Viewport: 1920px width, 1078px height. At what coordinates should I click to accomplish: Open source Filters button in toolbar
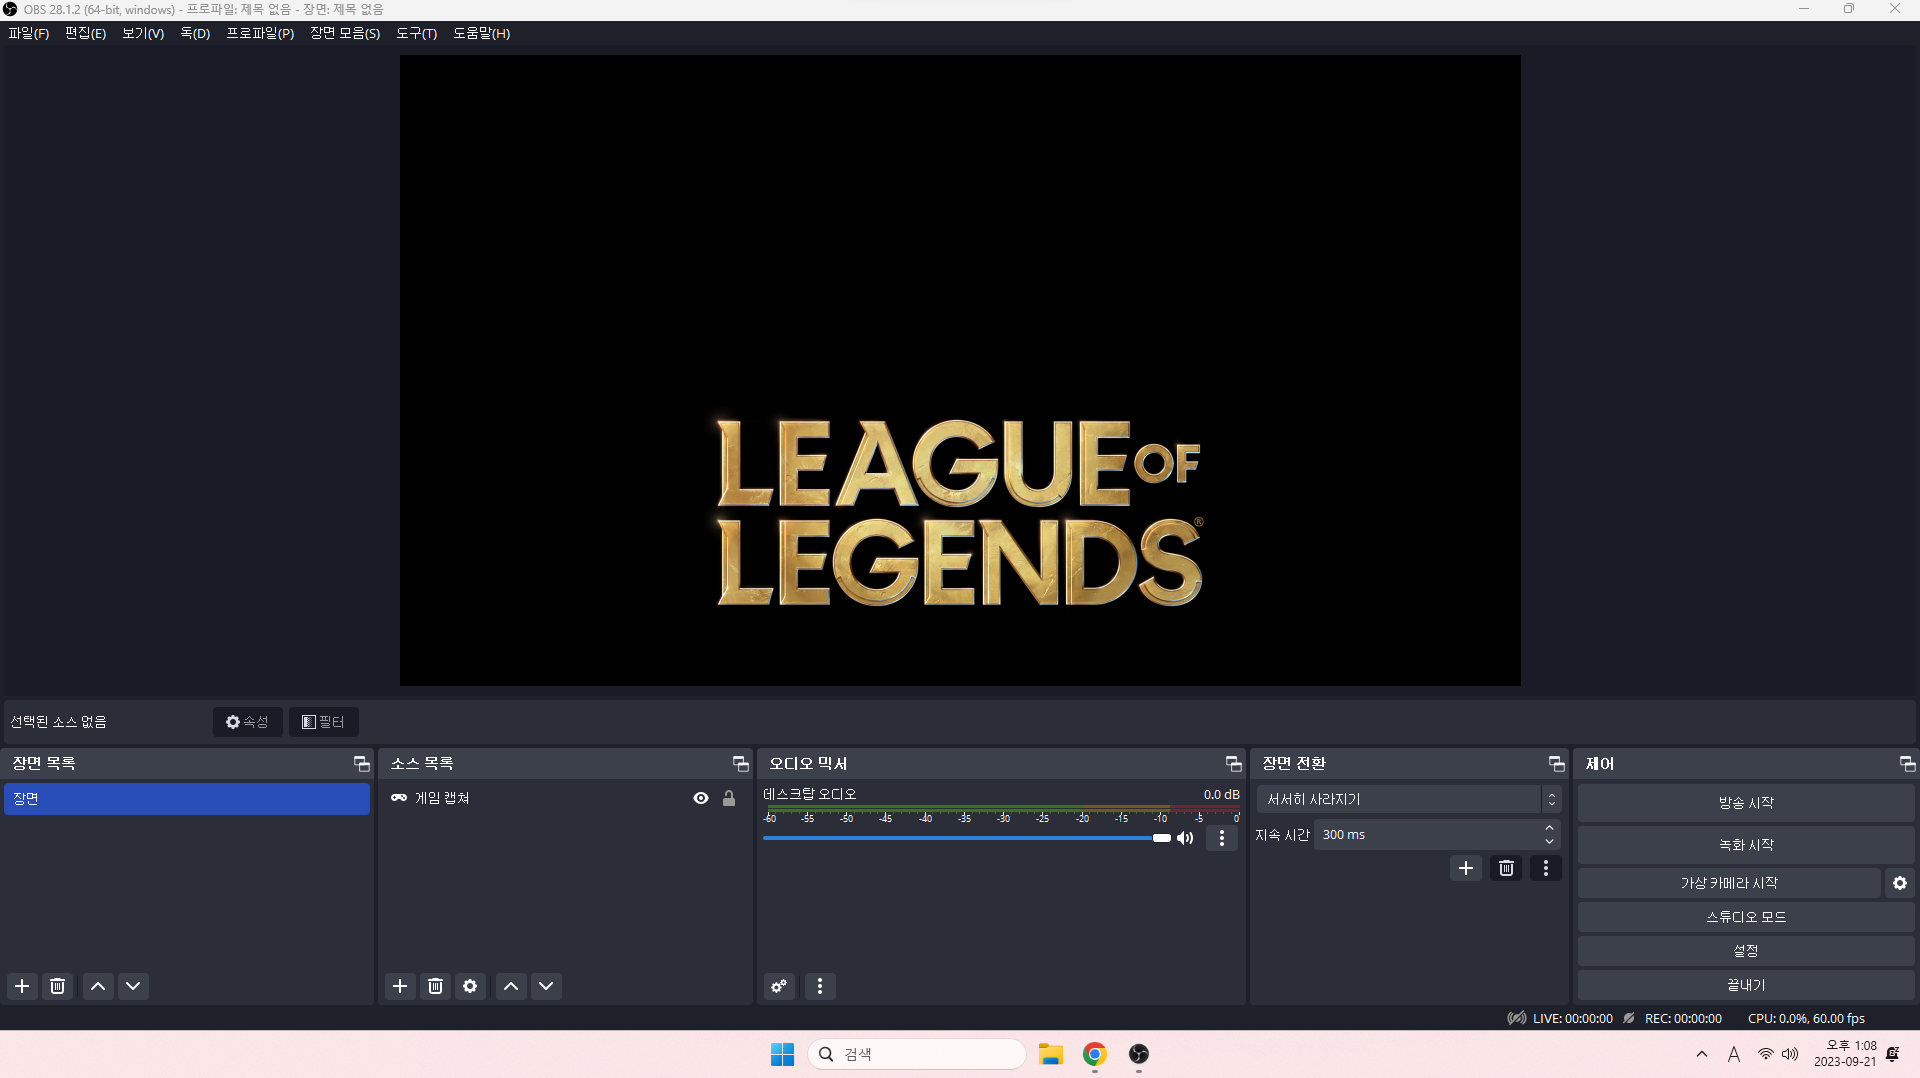pos(324,722)
